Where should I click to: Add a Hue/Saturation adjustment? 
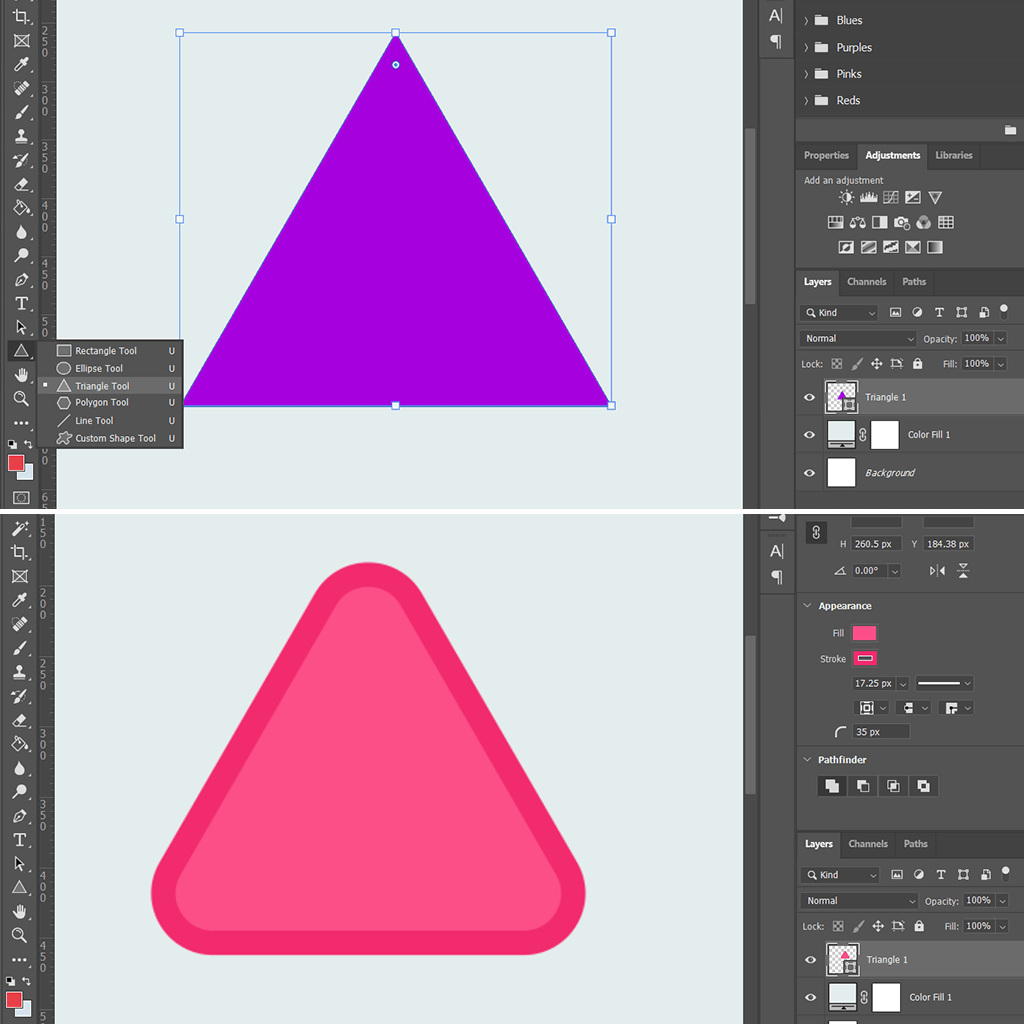(835, 222)
